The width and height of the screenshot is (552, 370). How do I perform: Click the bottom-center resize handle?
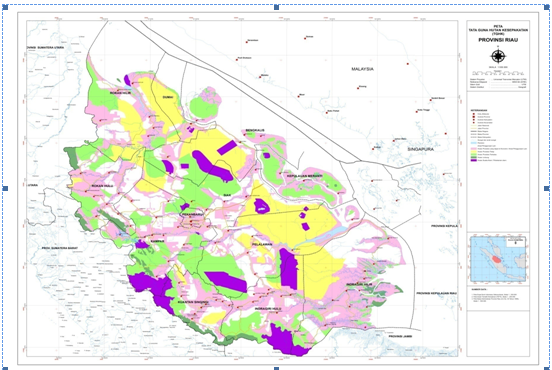coord(276,368)
